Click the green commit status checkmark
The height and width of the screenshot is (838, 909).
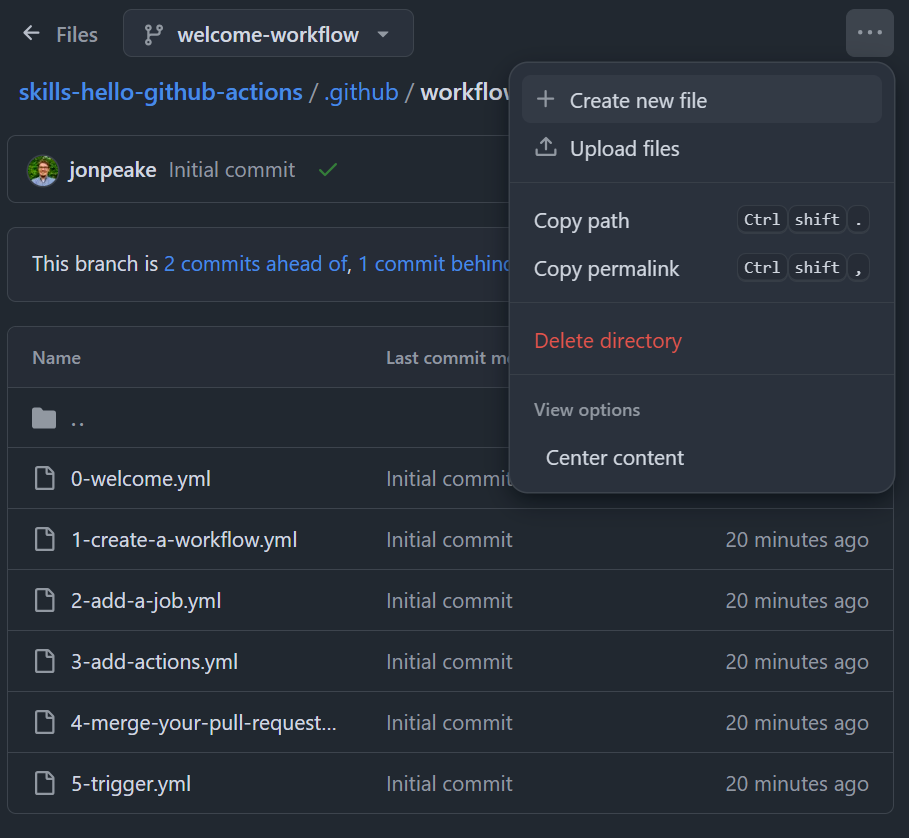327,170
